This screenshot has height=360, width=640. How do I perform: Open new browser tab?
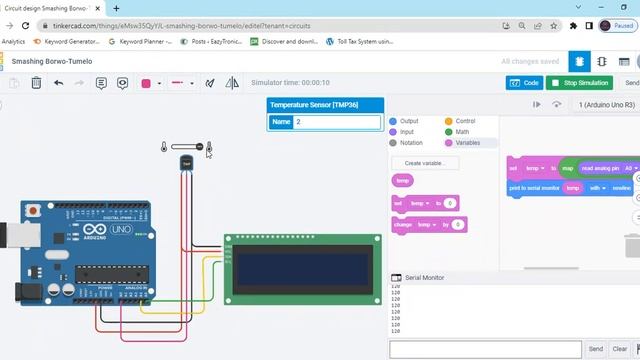tap(116, 8)
